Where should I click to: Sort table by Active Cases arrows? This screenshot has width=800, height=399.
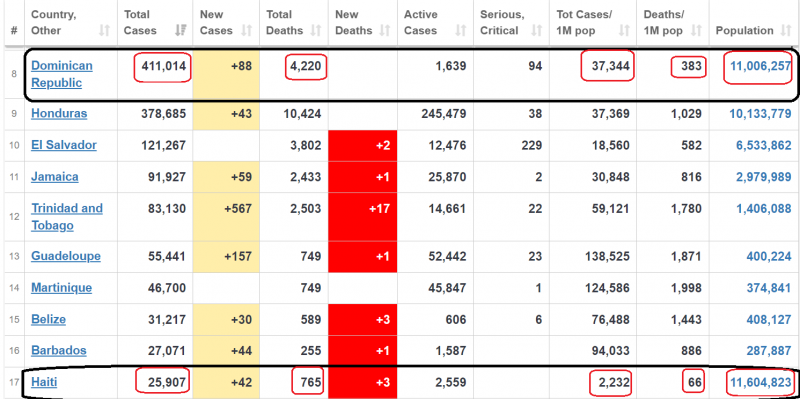(x=461, y=31)
